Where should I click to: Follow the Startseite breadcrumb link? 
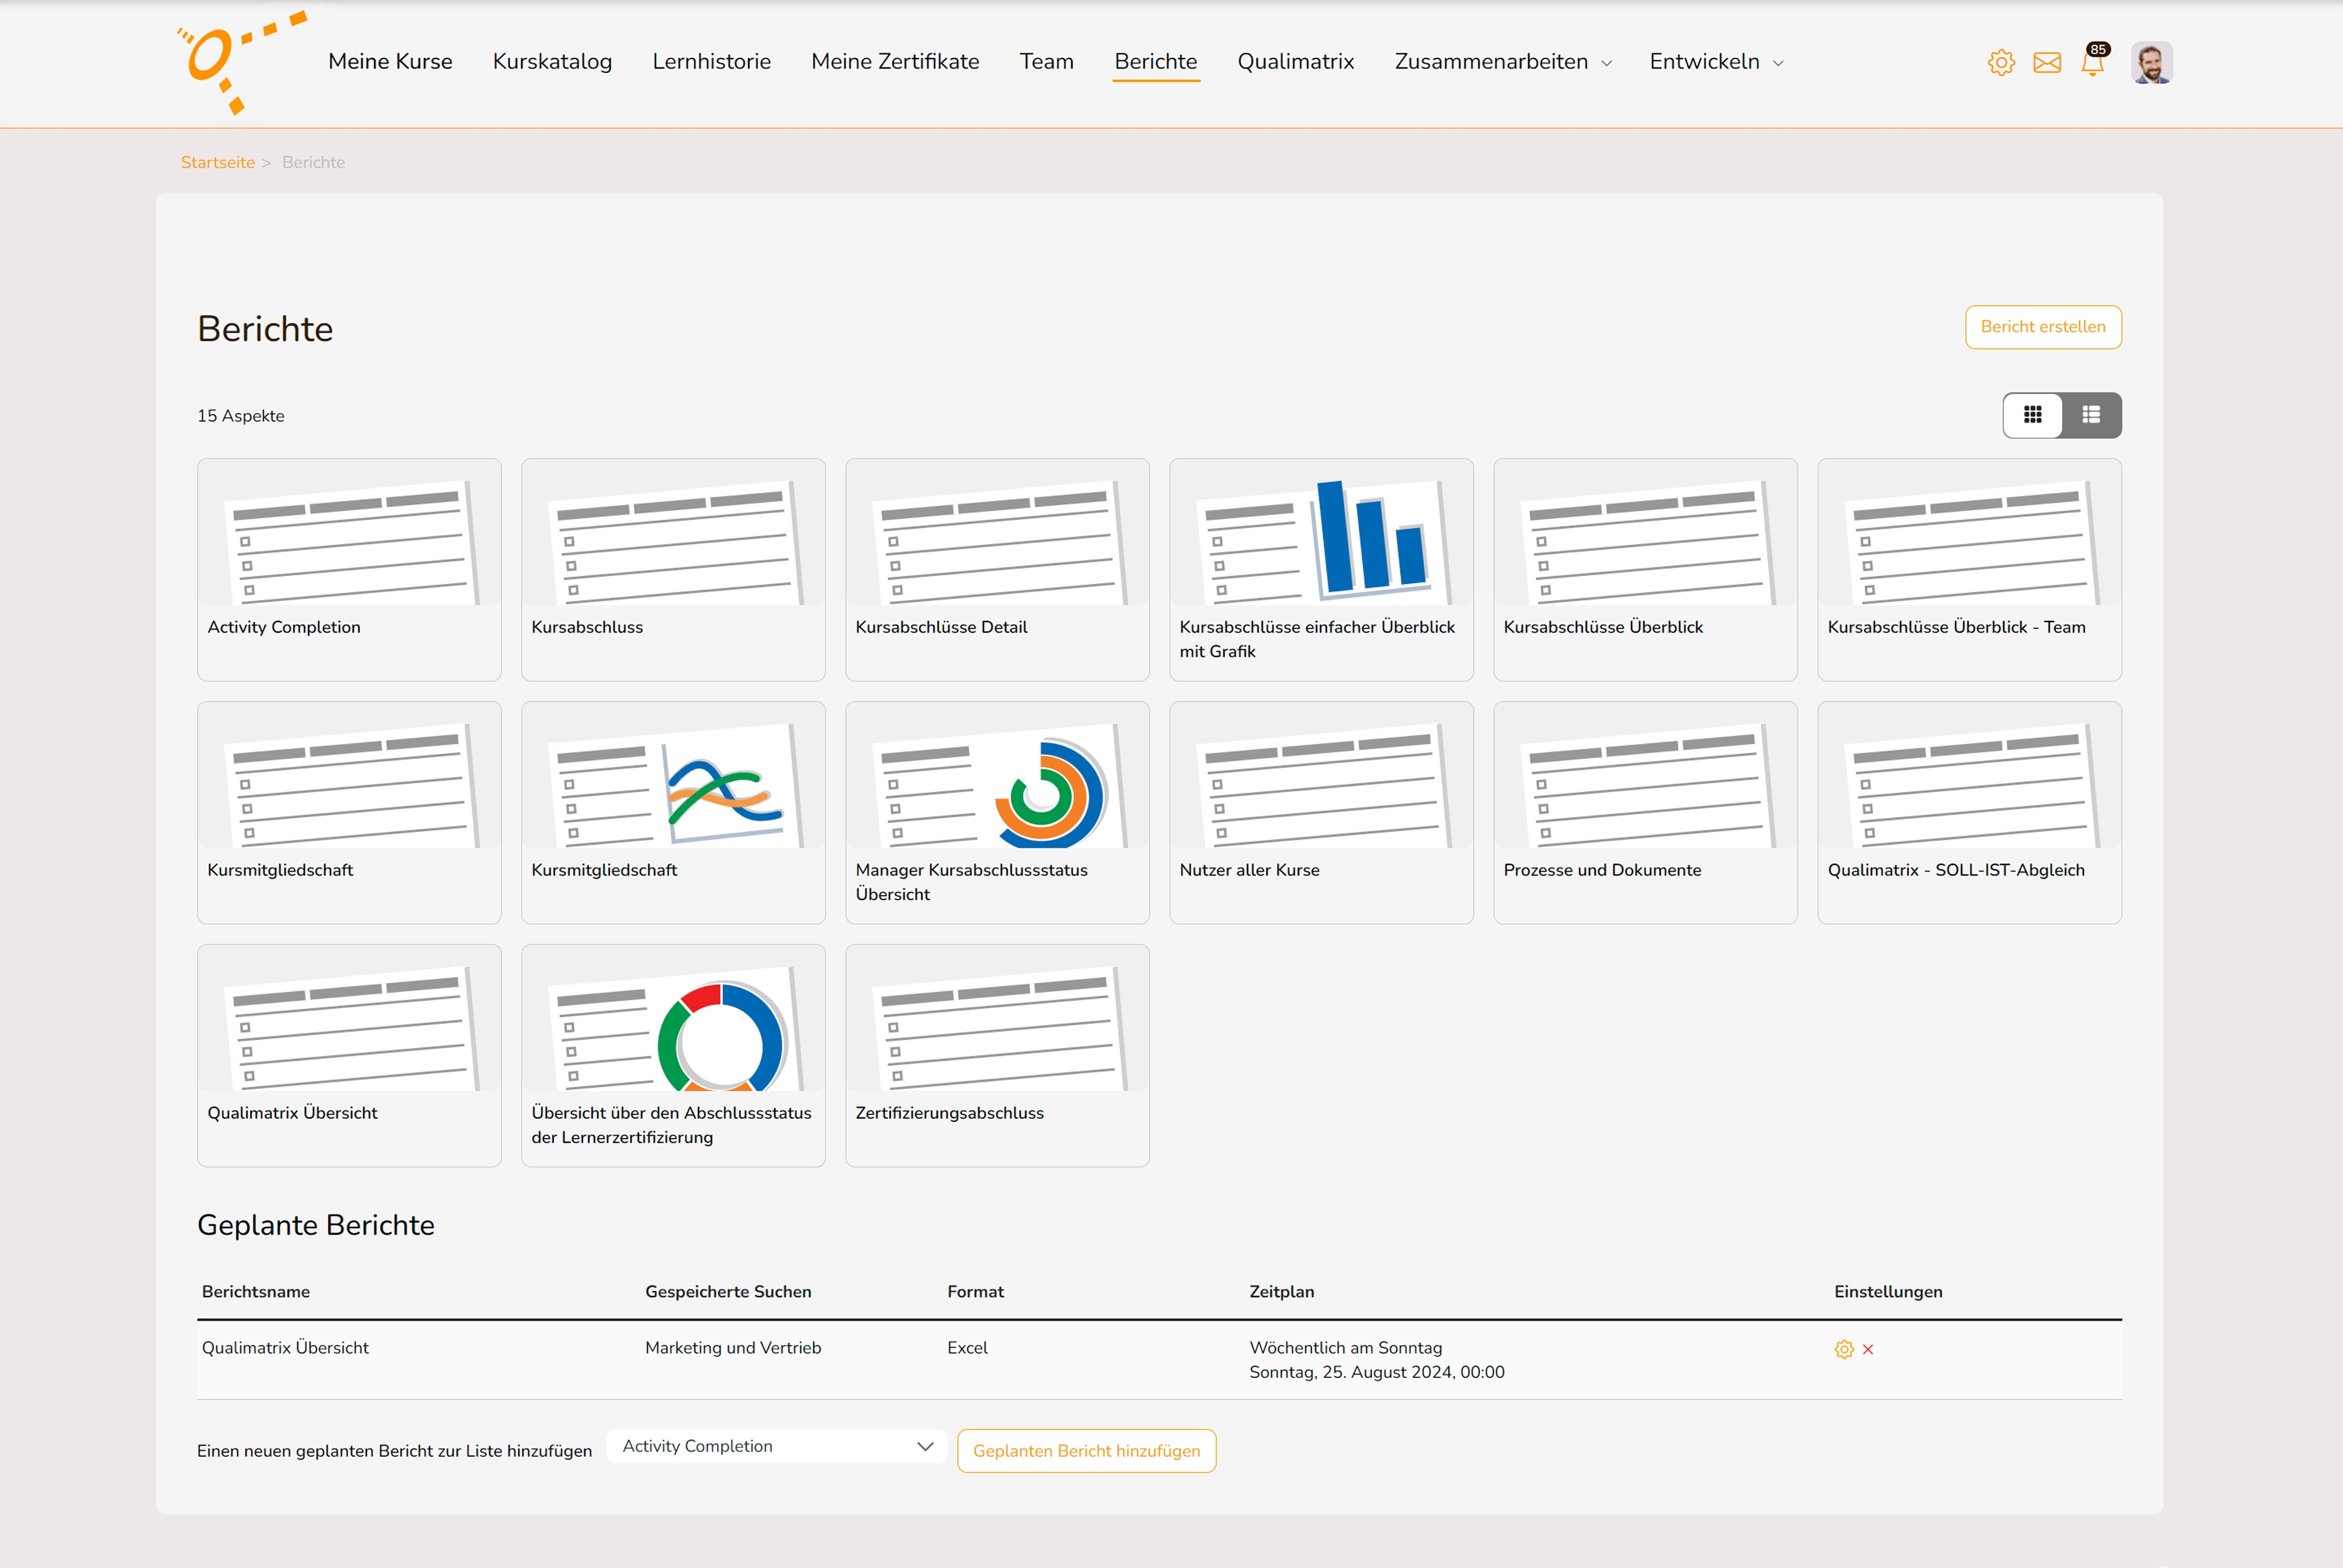[x=217, y=162]
